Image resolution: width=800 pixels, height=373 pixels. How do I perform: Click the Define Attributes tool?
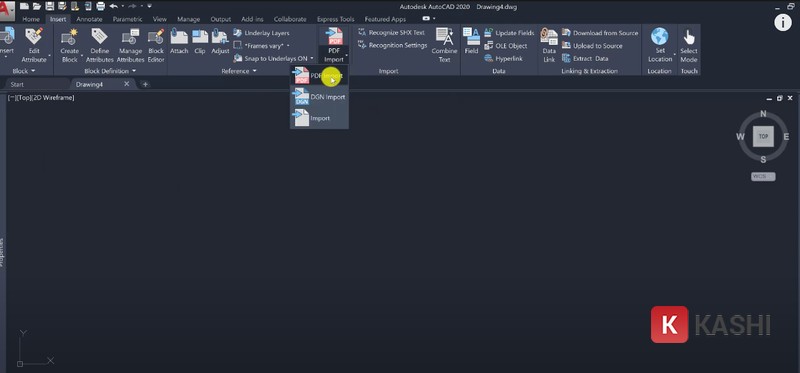tap(99, 45)
